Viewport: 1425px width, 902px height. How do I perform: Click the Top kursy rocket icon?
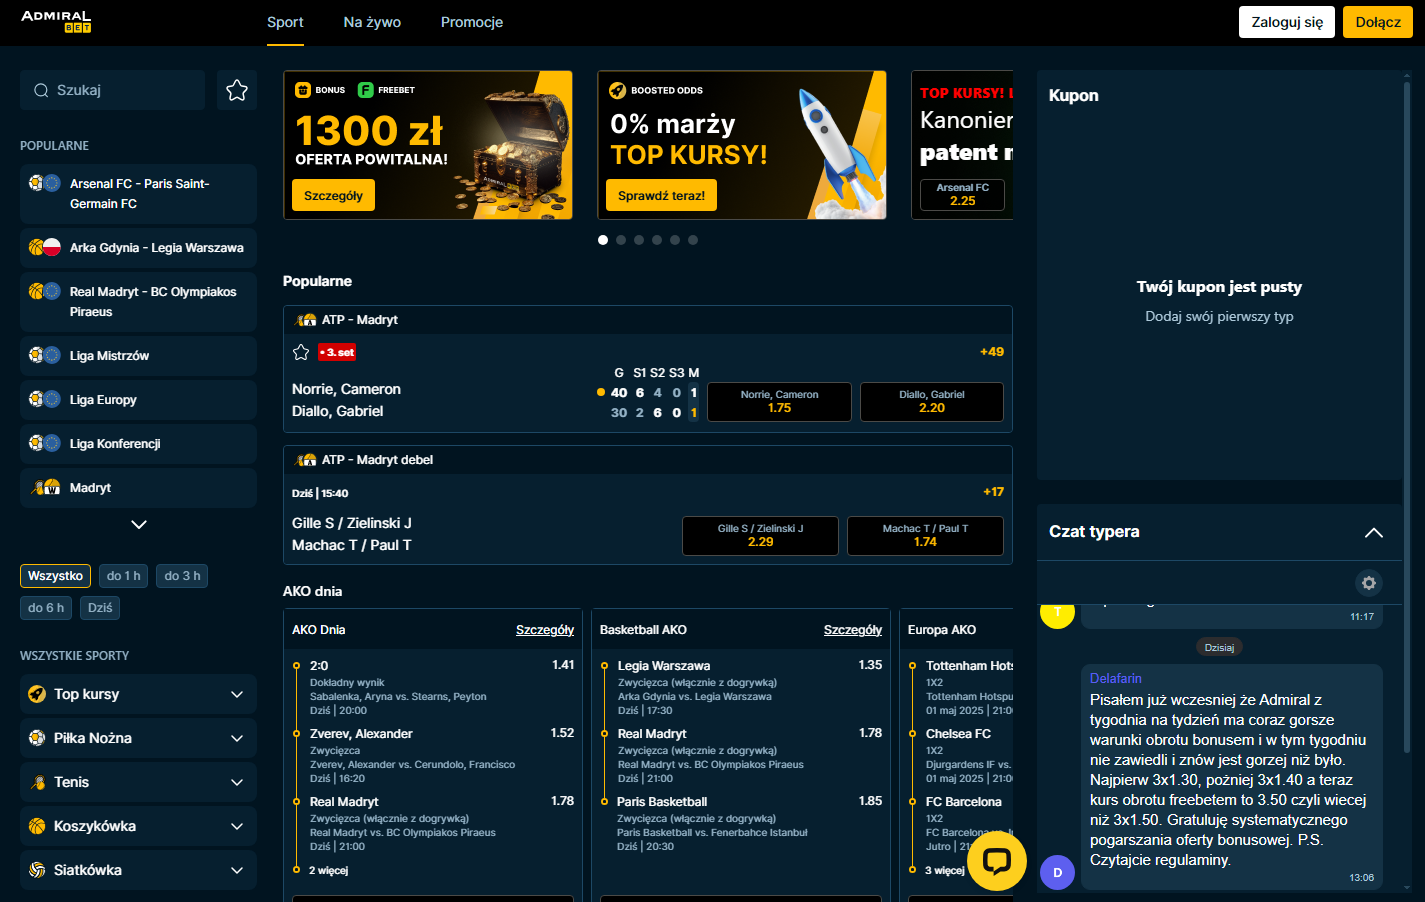[x=37, y=694]
